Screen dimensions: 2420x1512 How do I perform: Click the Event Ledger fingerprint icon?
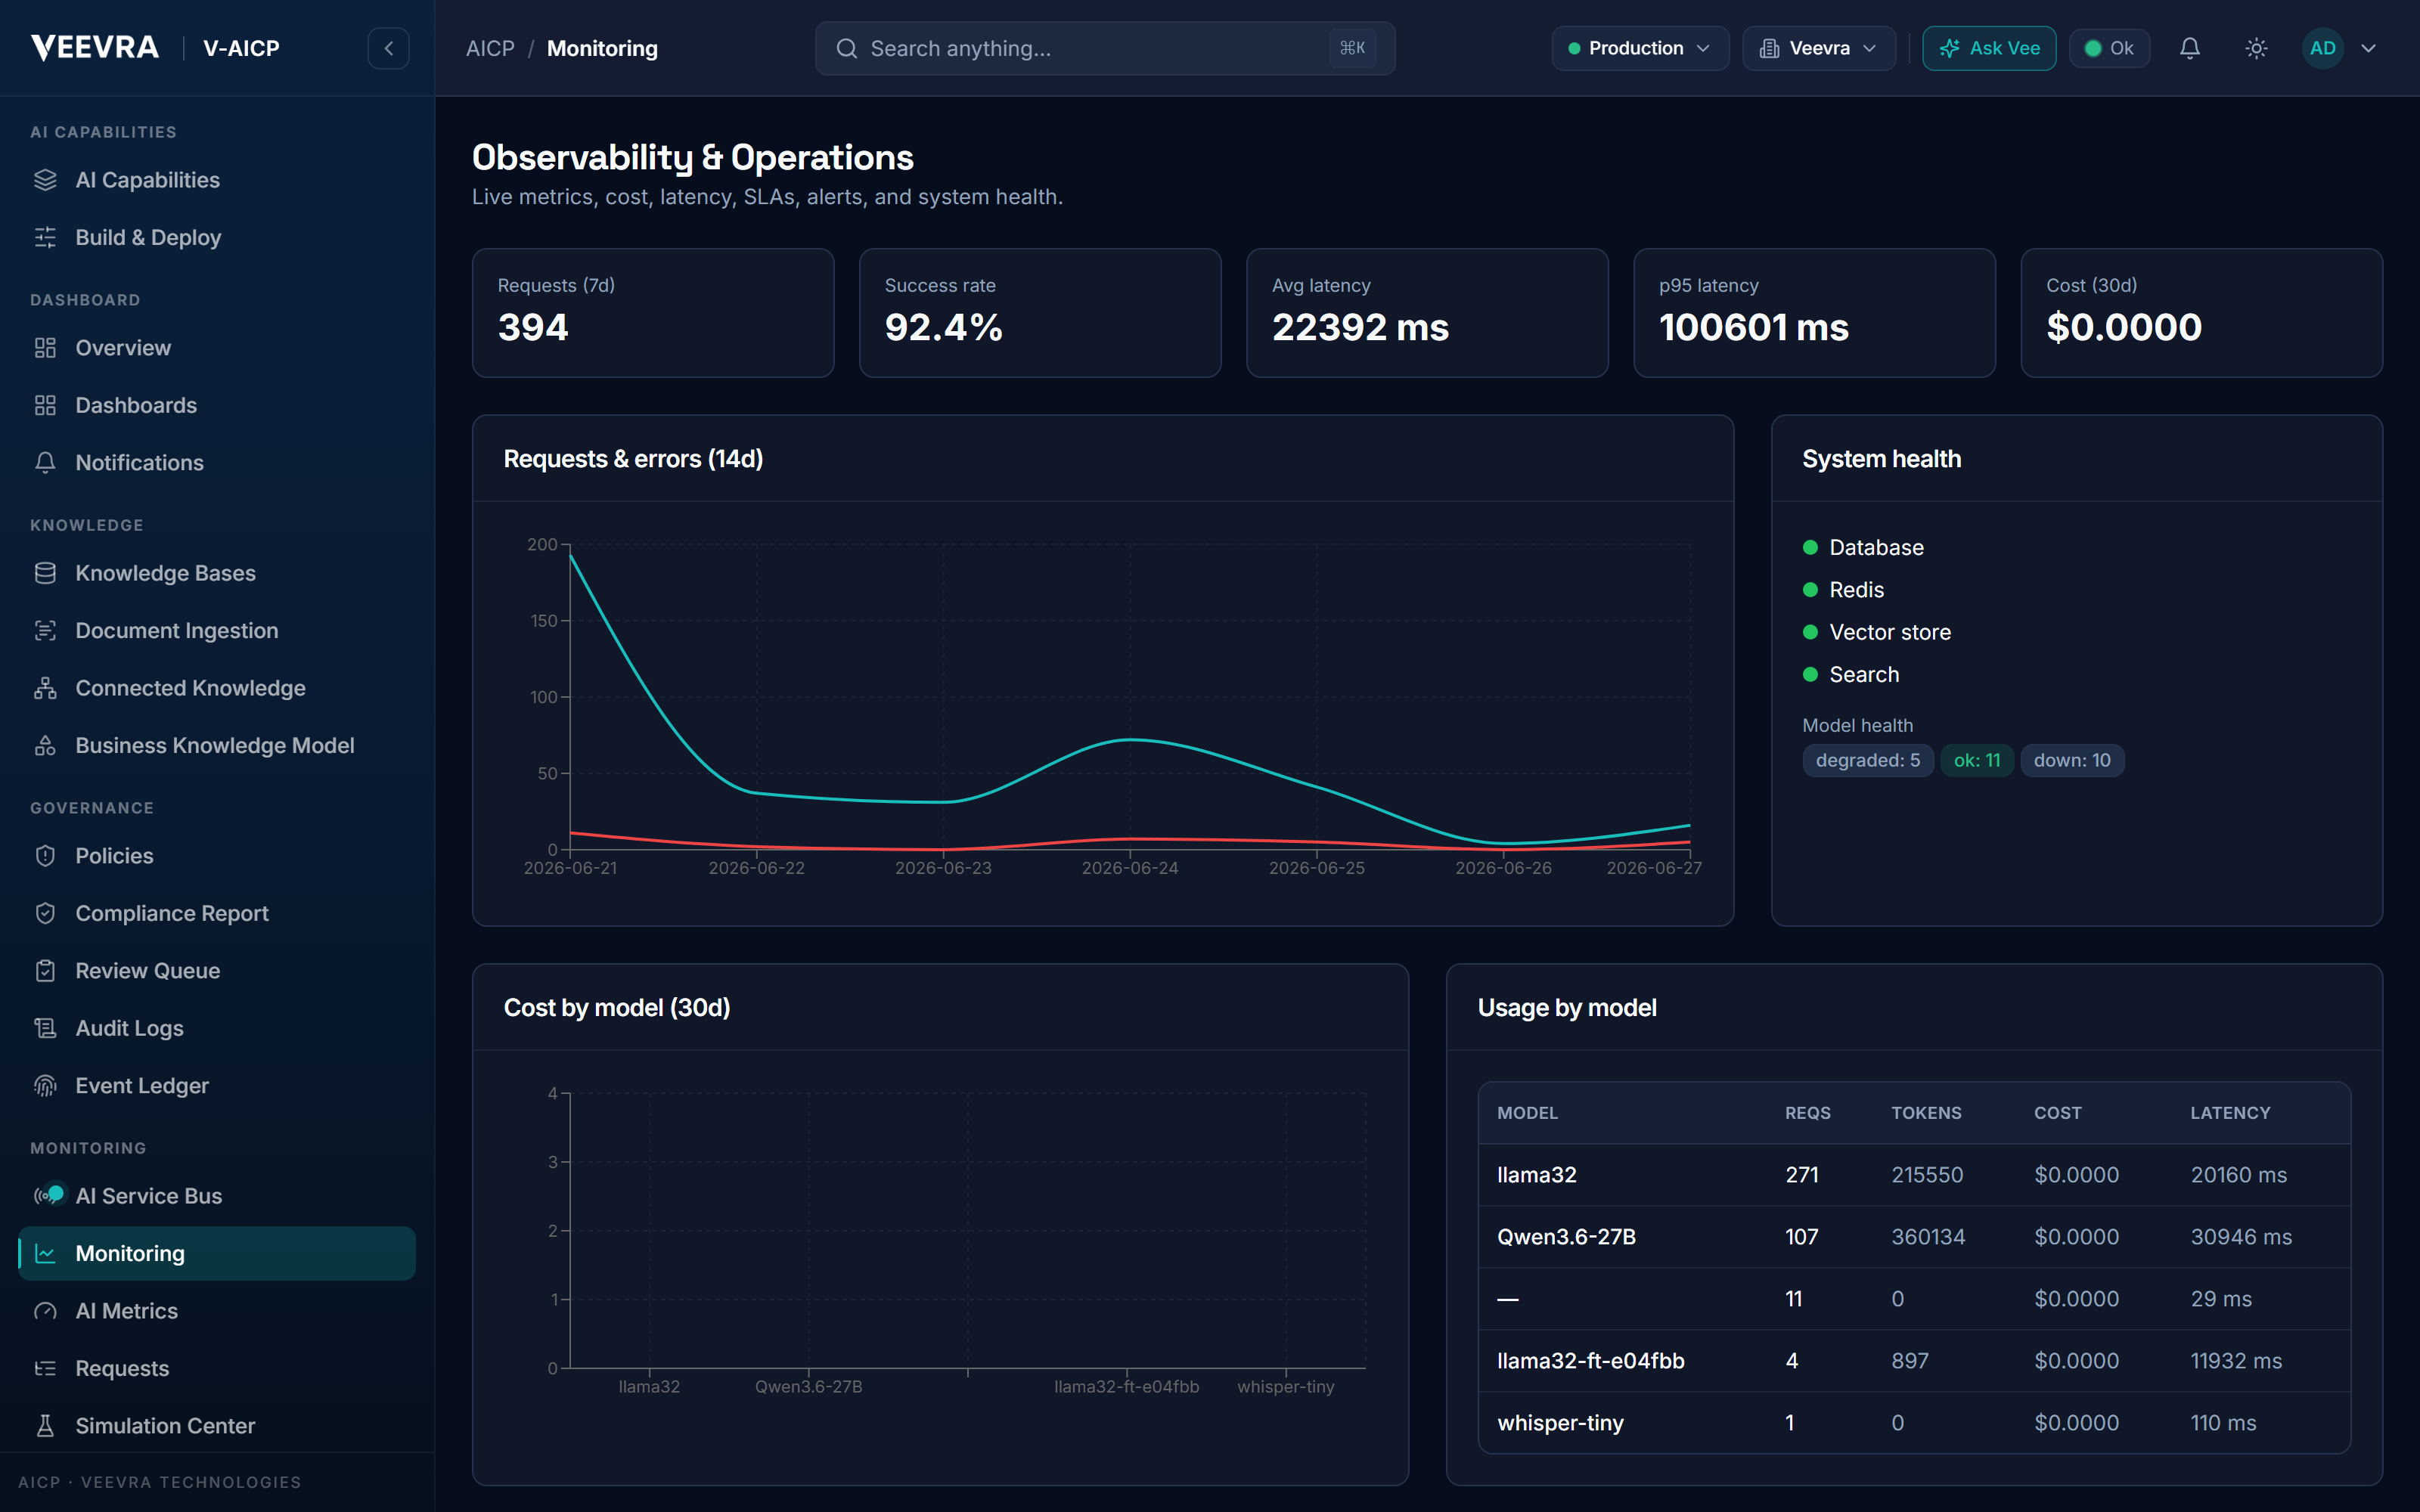pyautogui.click(x=45, y=1086)
